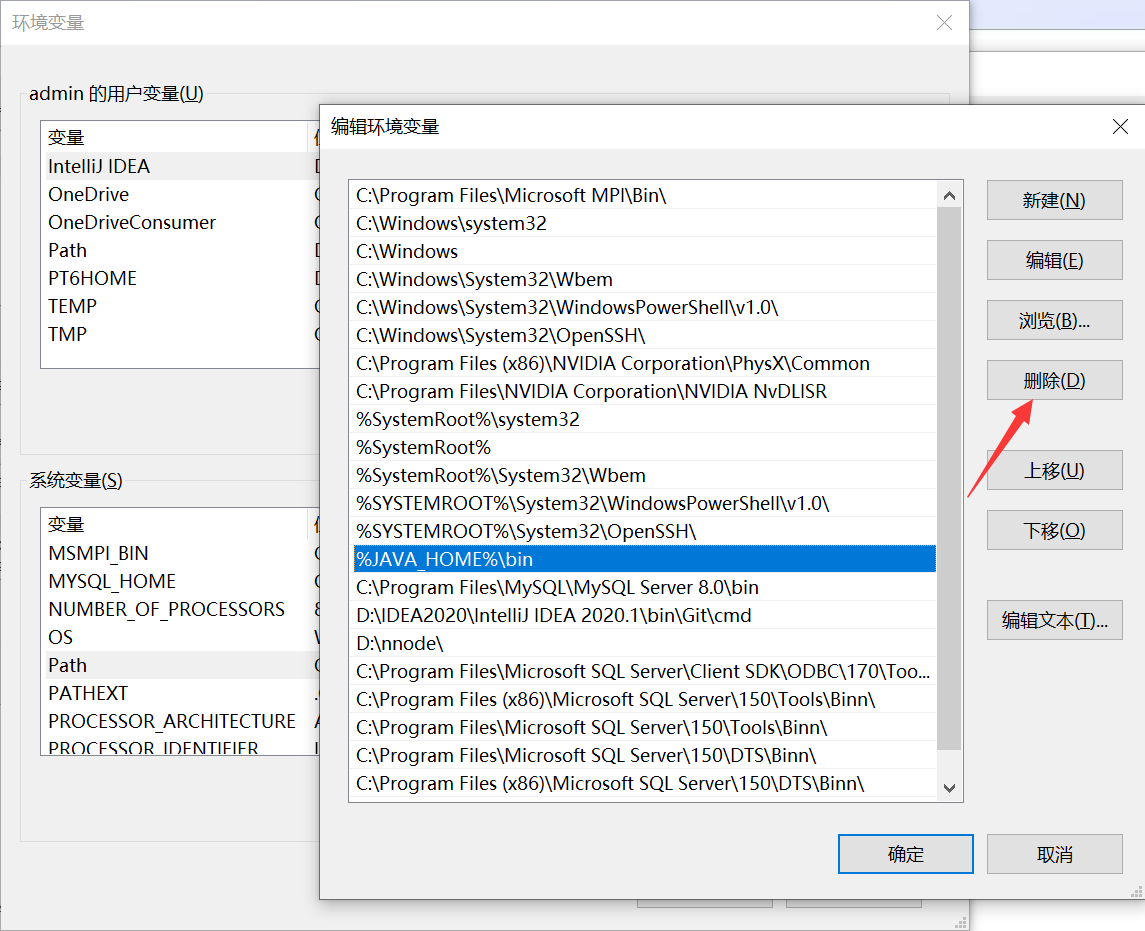This screenshot has height=931, width=1145.
Task: Select the NVIDIA NvDLISR path entry
Action: click(644, 391)
